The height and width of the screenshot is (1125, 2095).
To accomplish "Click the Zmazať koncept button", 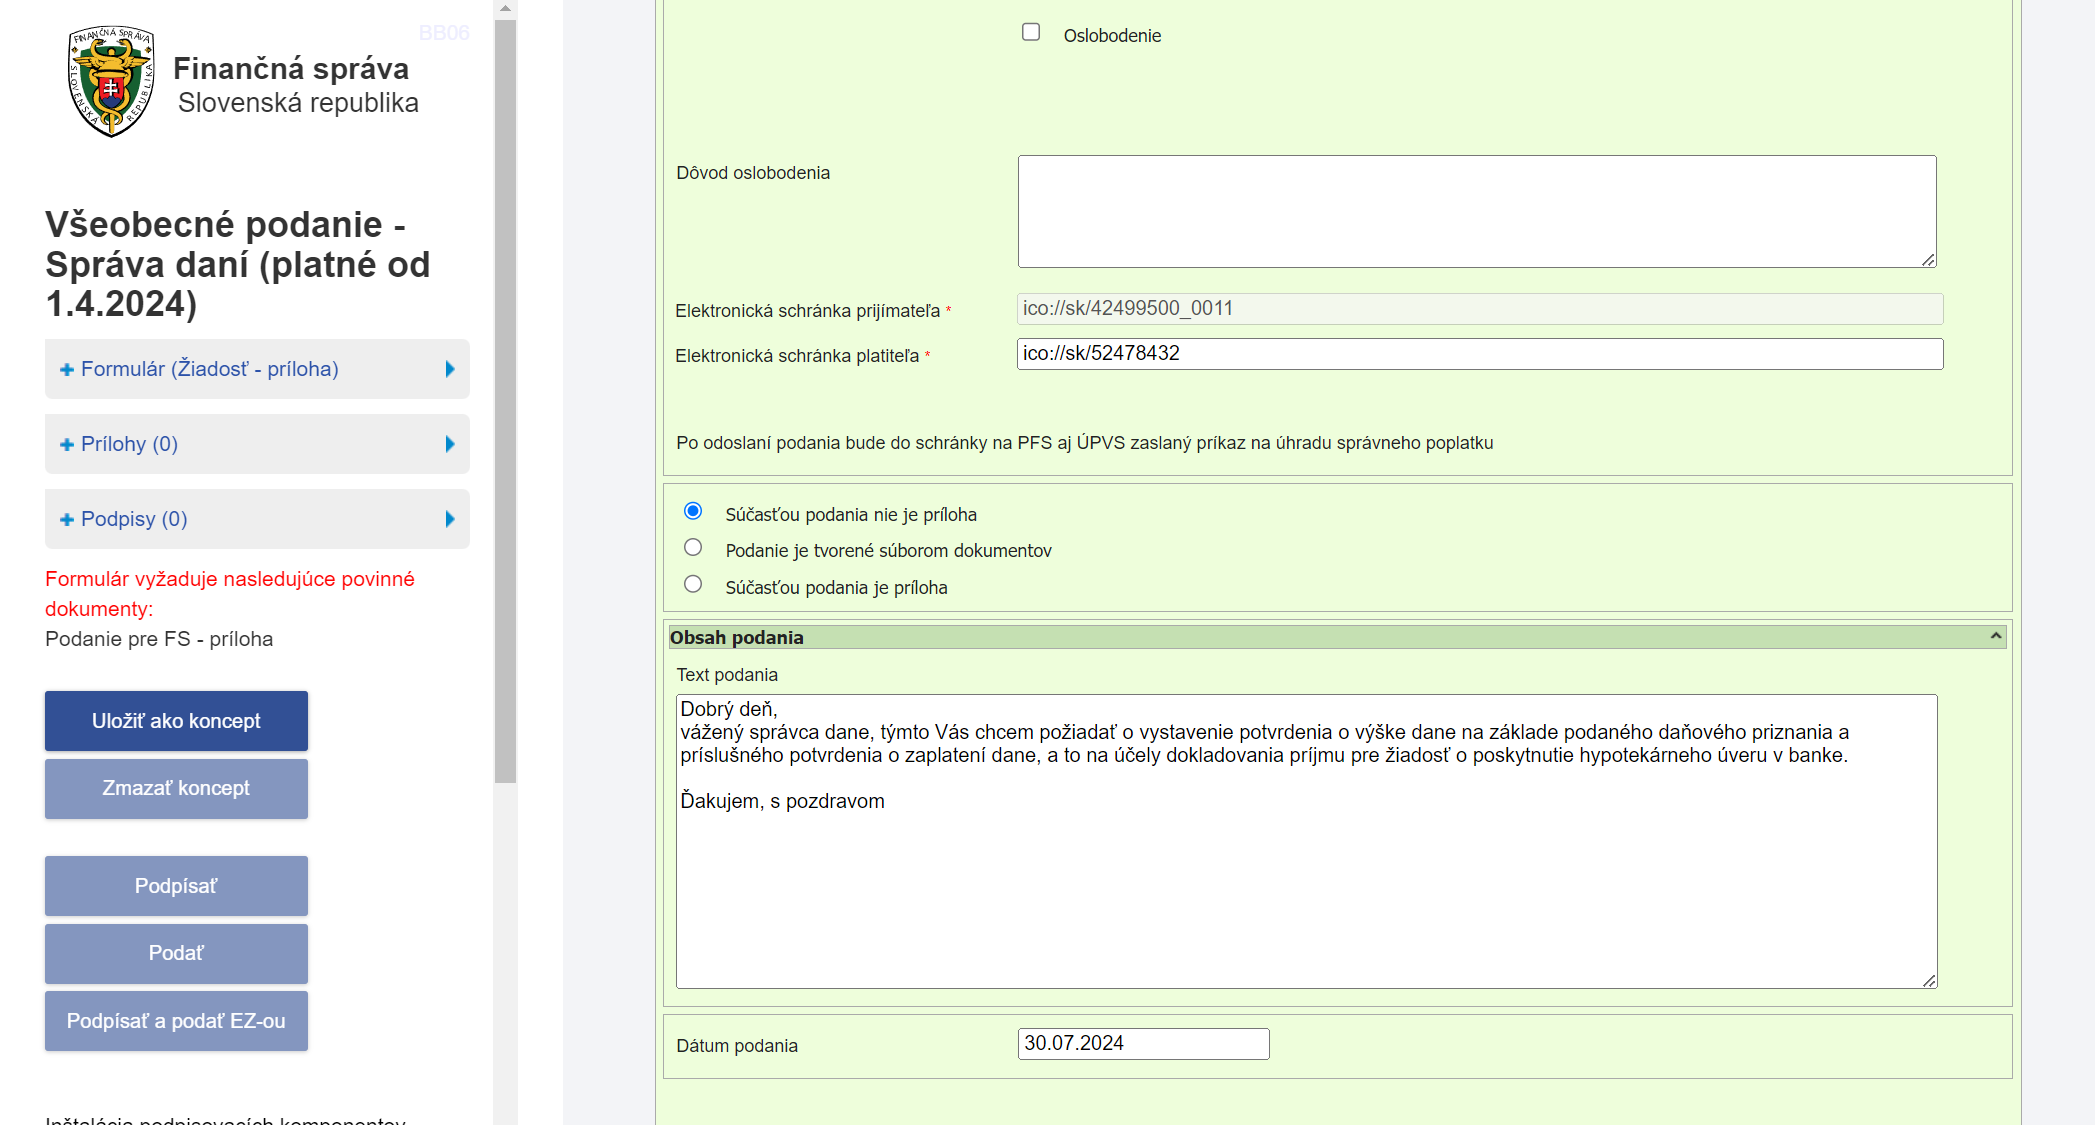I will point(176,789).
